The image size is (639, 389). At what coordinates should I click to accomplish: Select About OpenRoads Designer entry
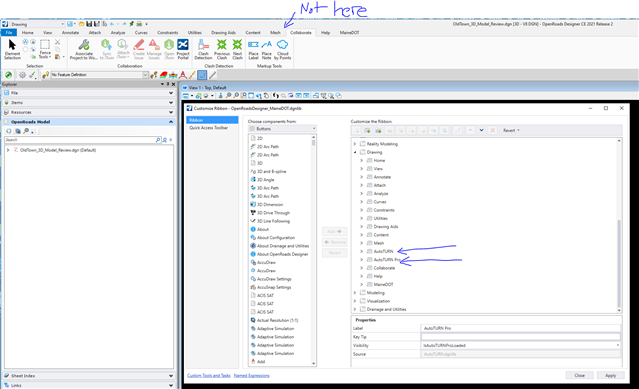280,254
